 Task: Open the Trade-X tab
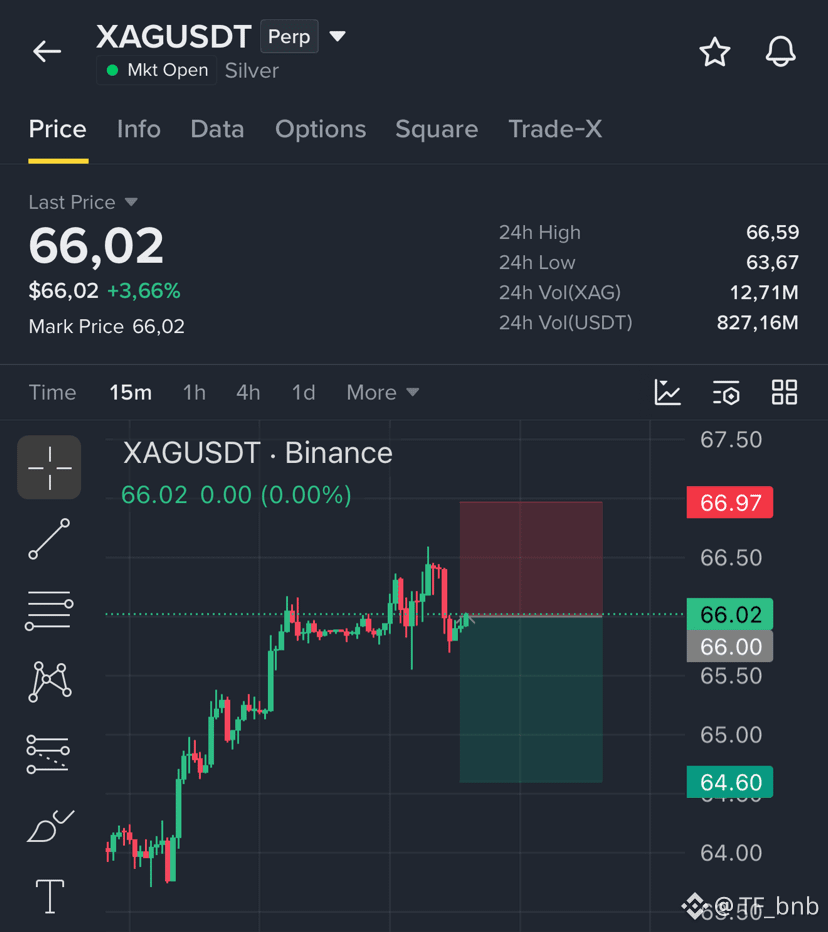tap(555, 129)
